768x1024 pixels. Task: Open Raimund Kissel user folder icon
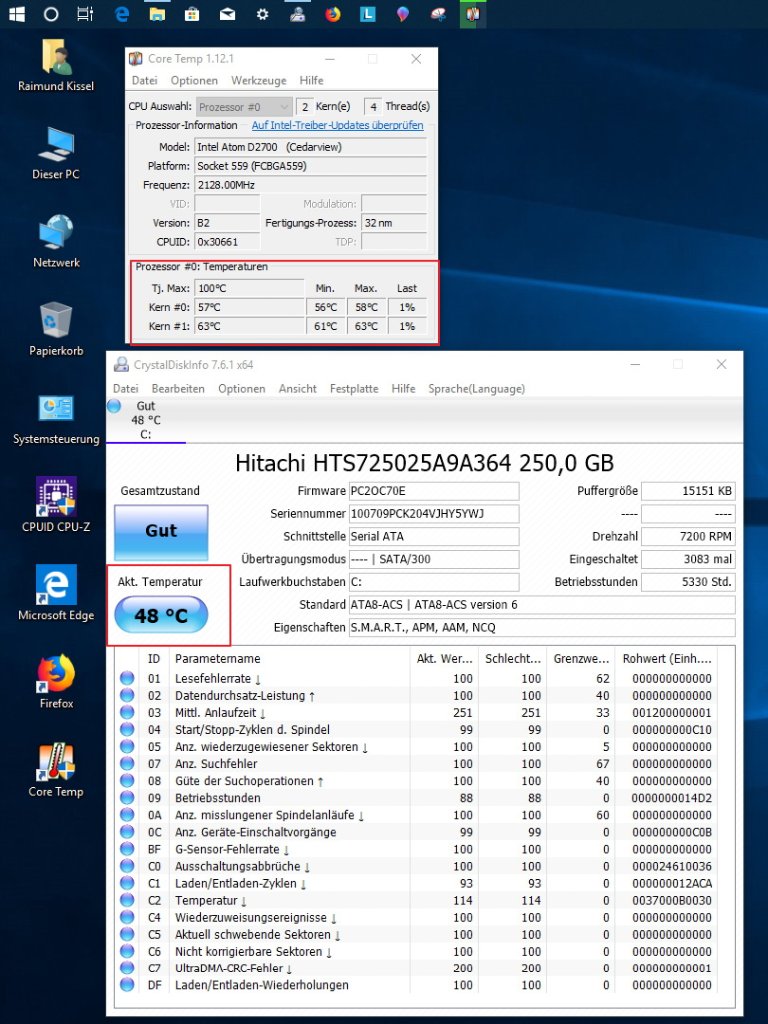[56, 65]
